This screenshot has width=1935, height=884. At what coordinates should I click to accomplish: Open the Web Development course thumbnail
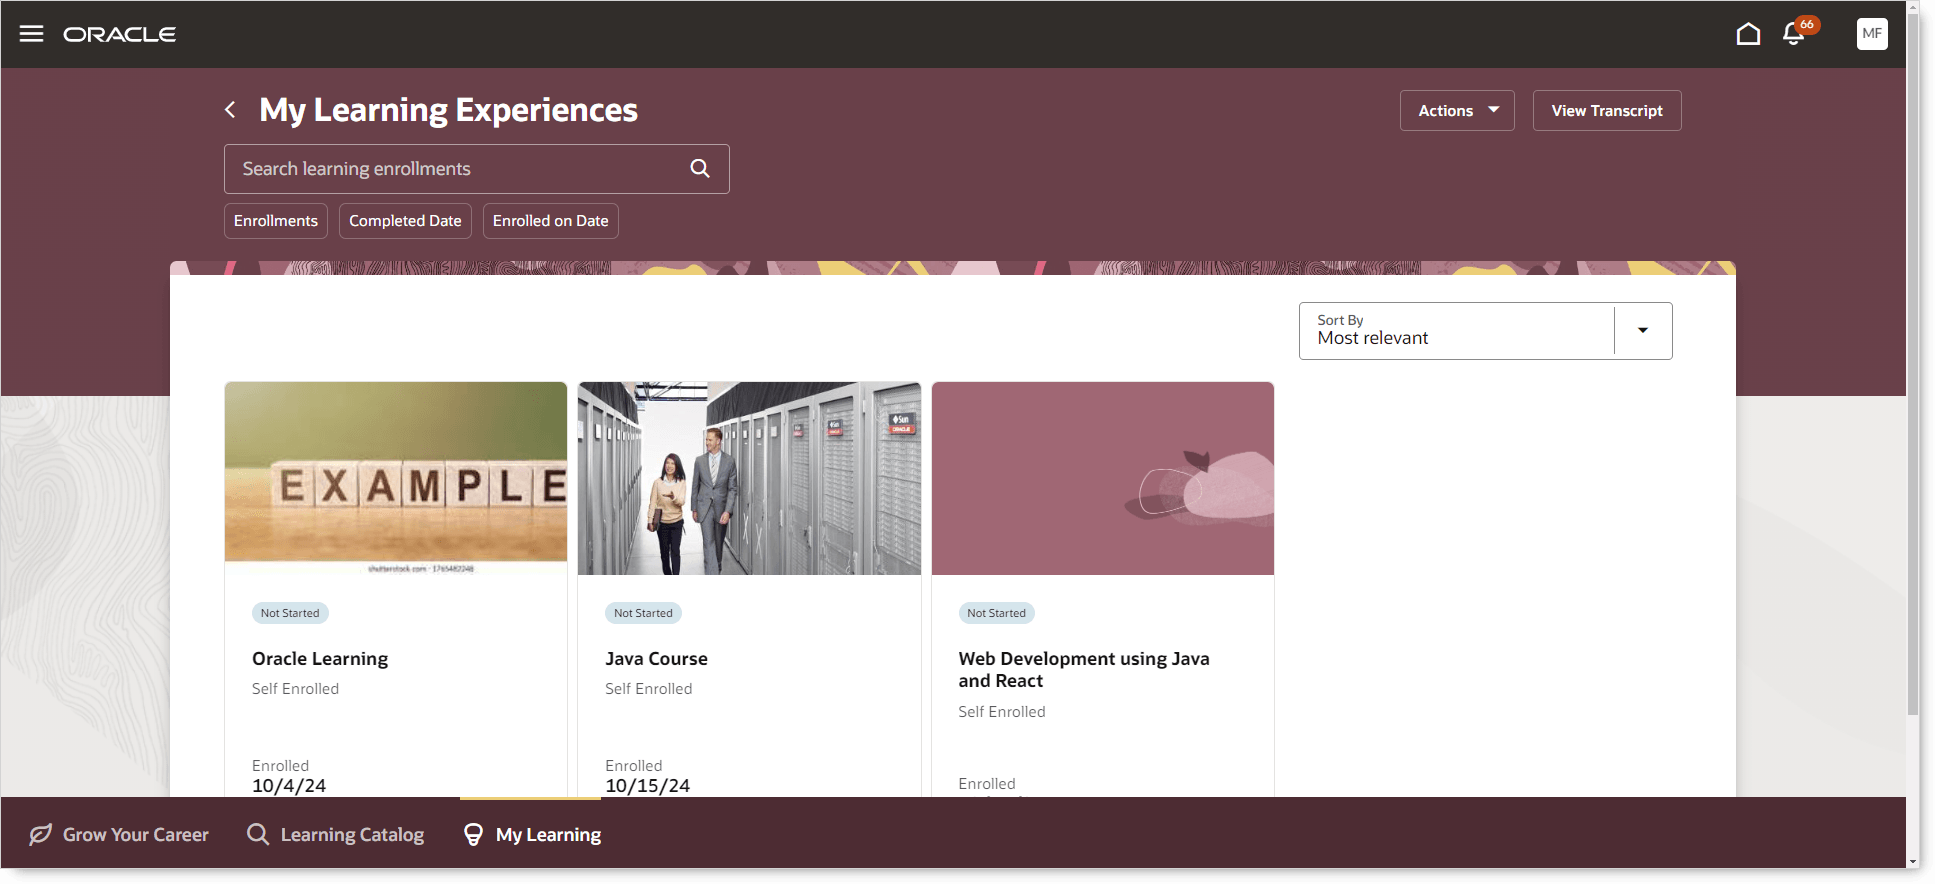click(x=1103, y=478)
